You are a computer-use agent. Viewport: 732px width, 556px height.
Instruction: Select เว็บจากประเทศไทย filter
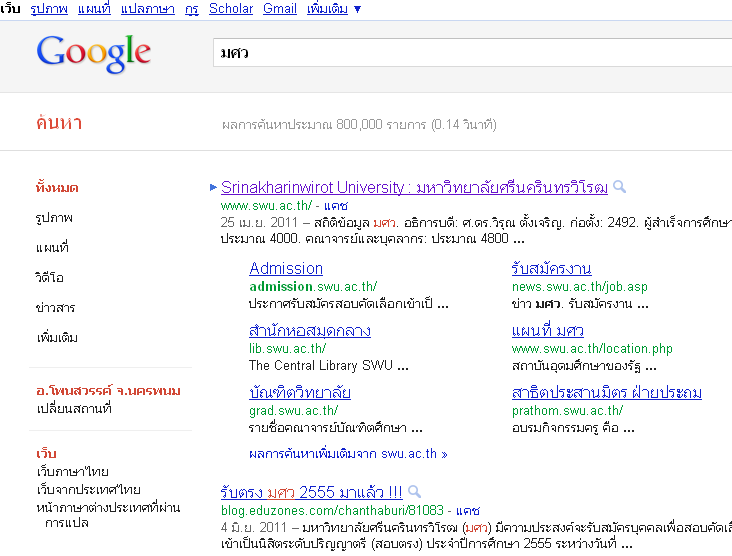click(x=88, y=489)
